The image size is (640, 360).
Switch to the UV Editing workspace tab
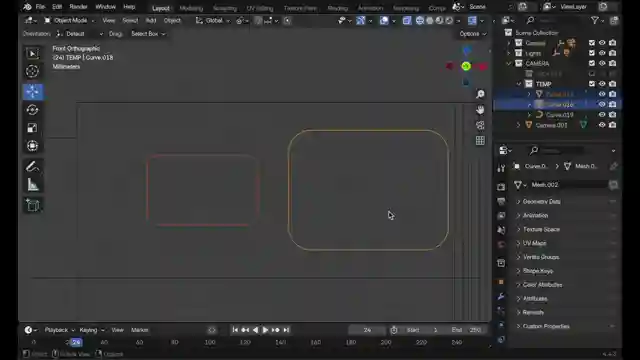click(260, 8)
